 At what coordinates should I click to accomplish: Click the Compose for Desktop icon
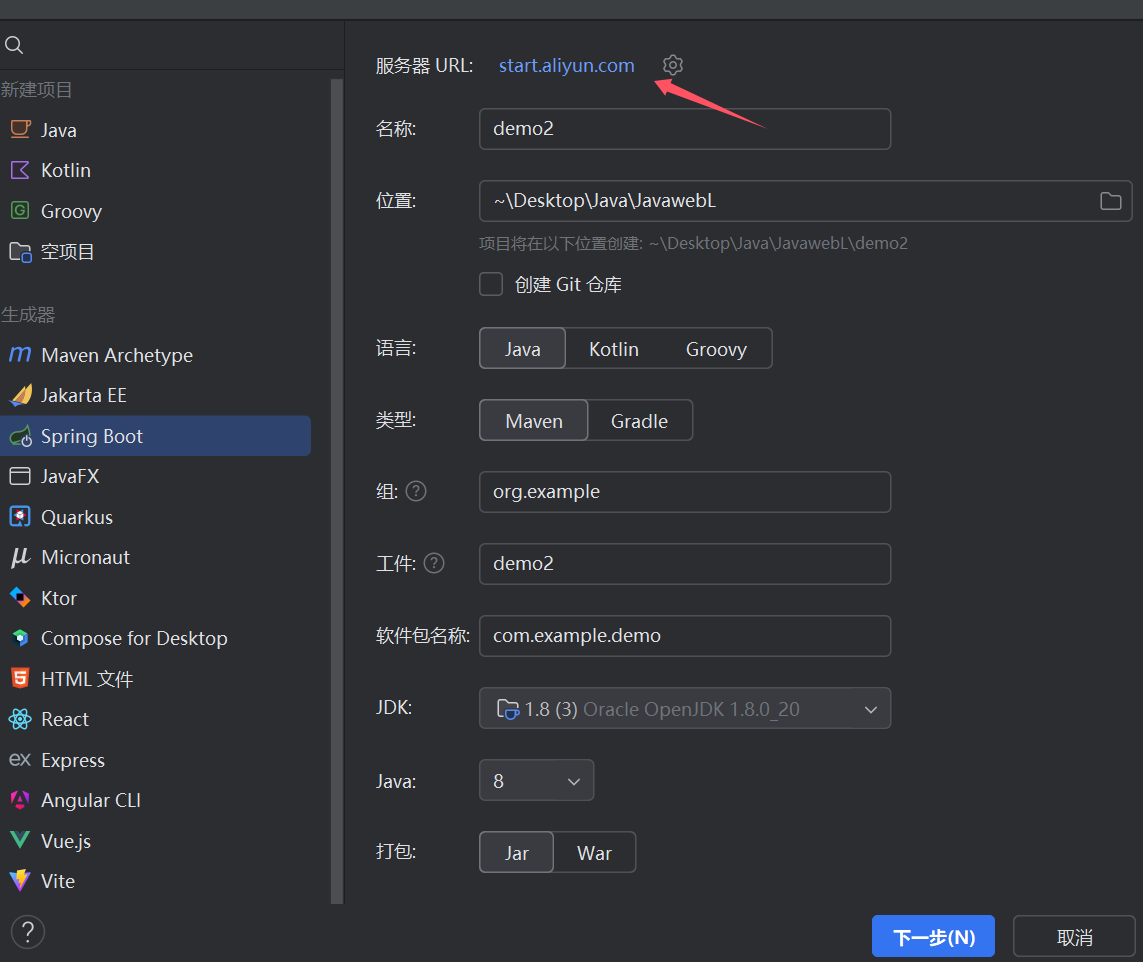pyautogui.click(x=20, y=638)
